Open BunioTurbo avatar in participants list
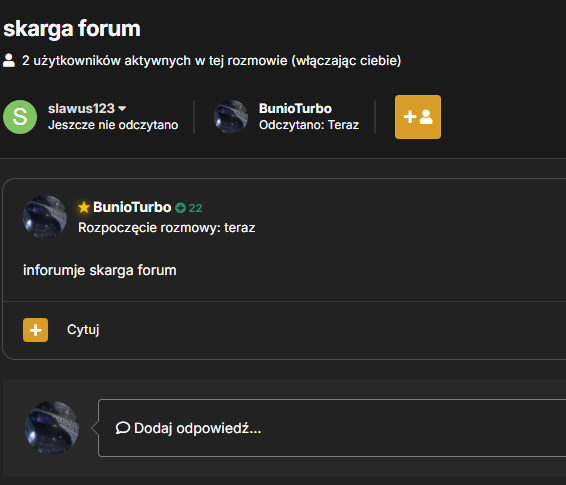 [231, 117]
